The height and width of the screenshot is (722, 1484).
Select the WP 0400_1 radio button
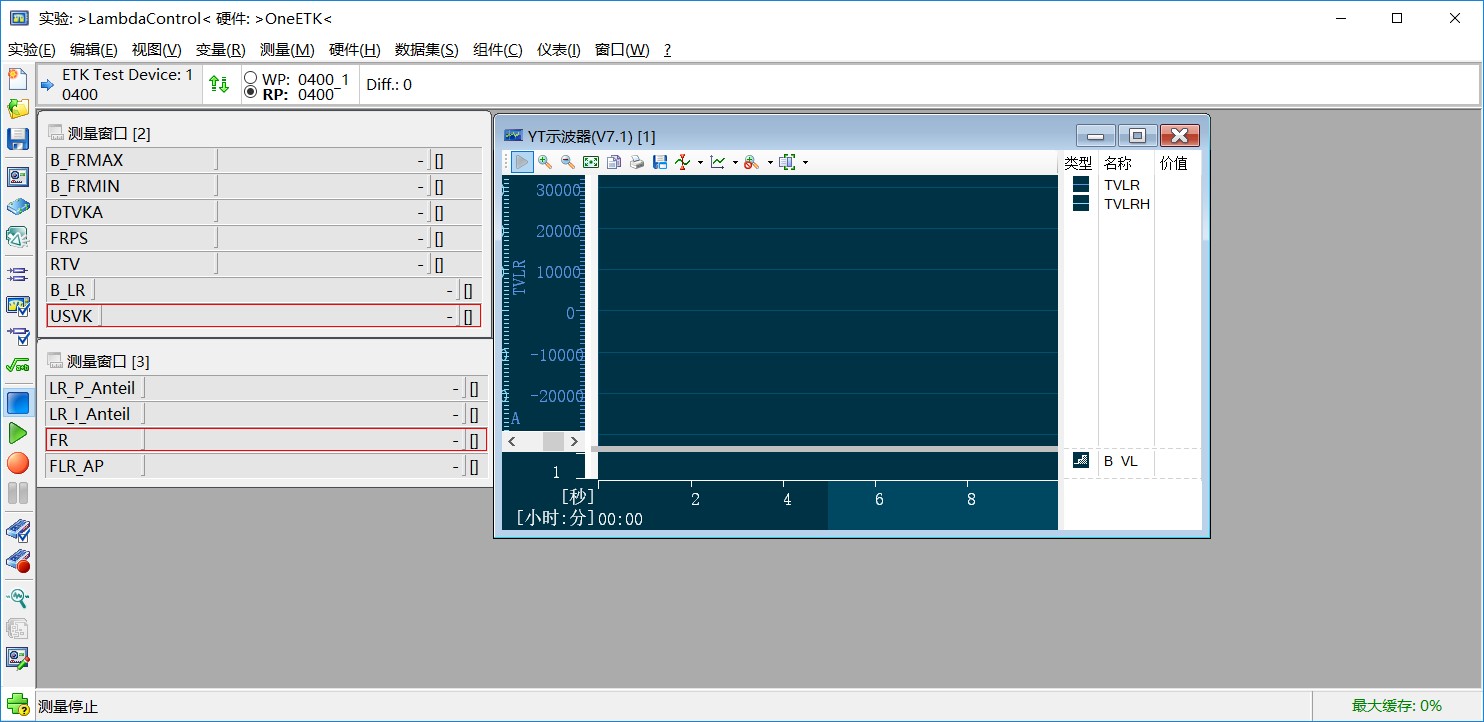point(250,76)
